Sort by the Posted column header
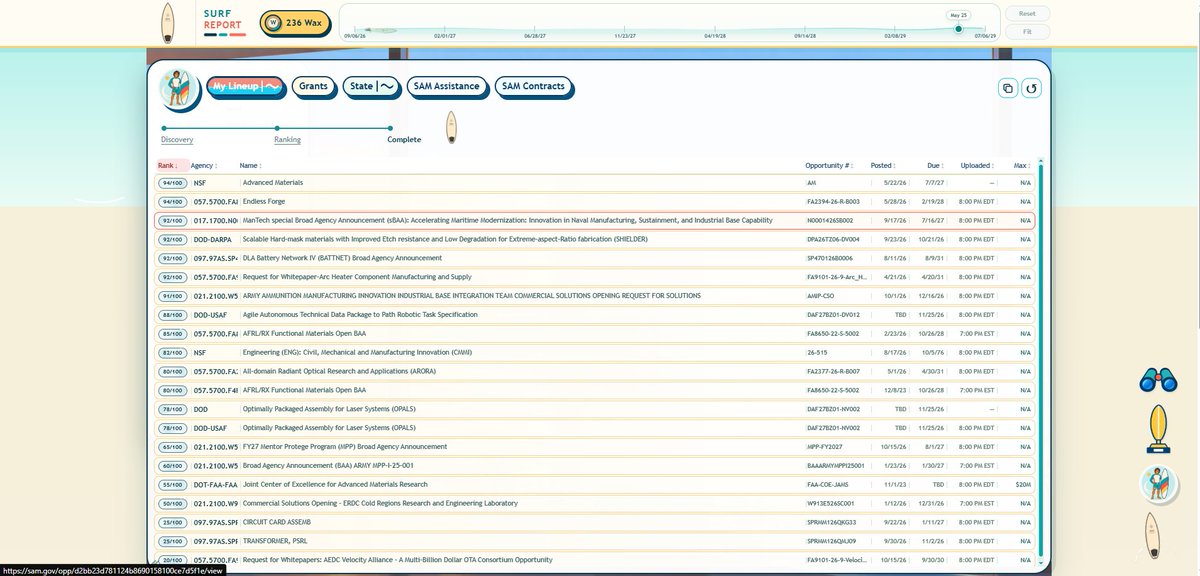This screenshot has width=1200, height=576. tap(882, 165)
